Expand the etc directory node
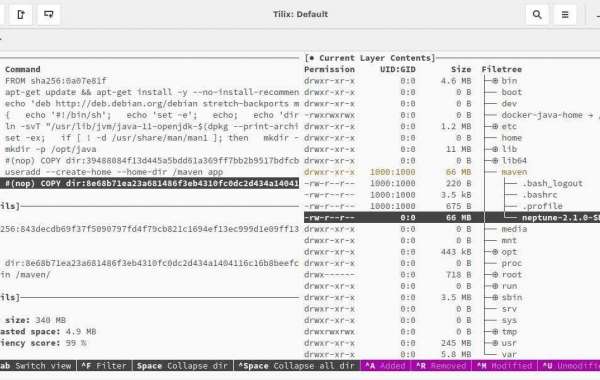Viewport: 600px width, 380px height. point(495,126)
